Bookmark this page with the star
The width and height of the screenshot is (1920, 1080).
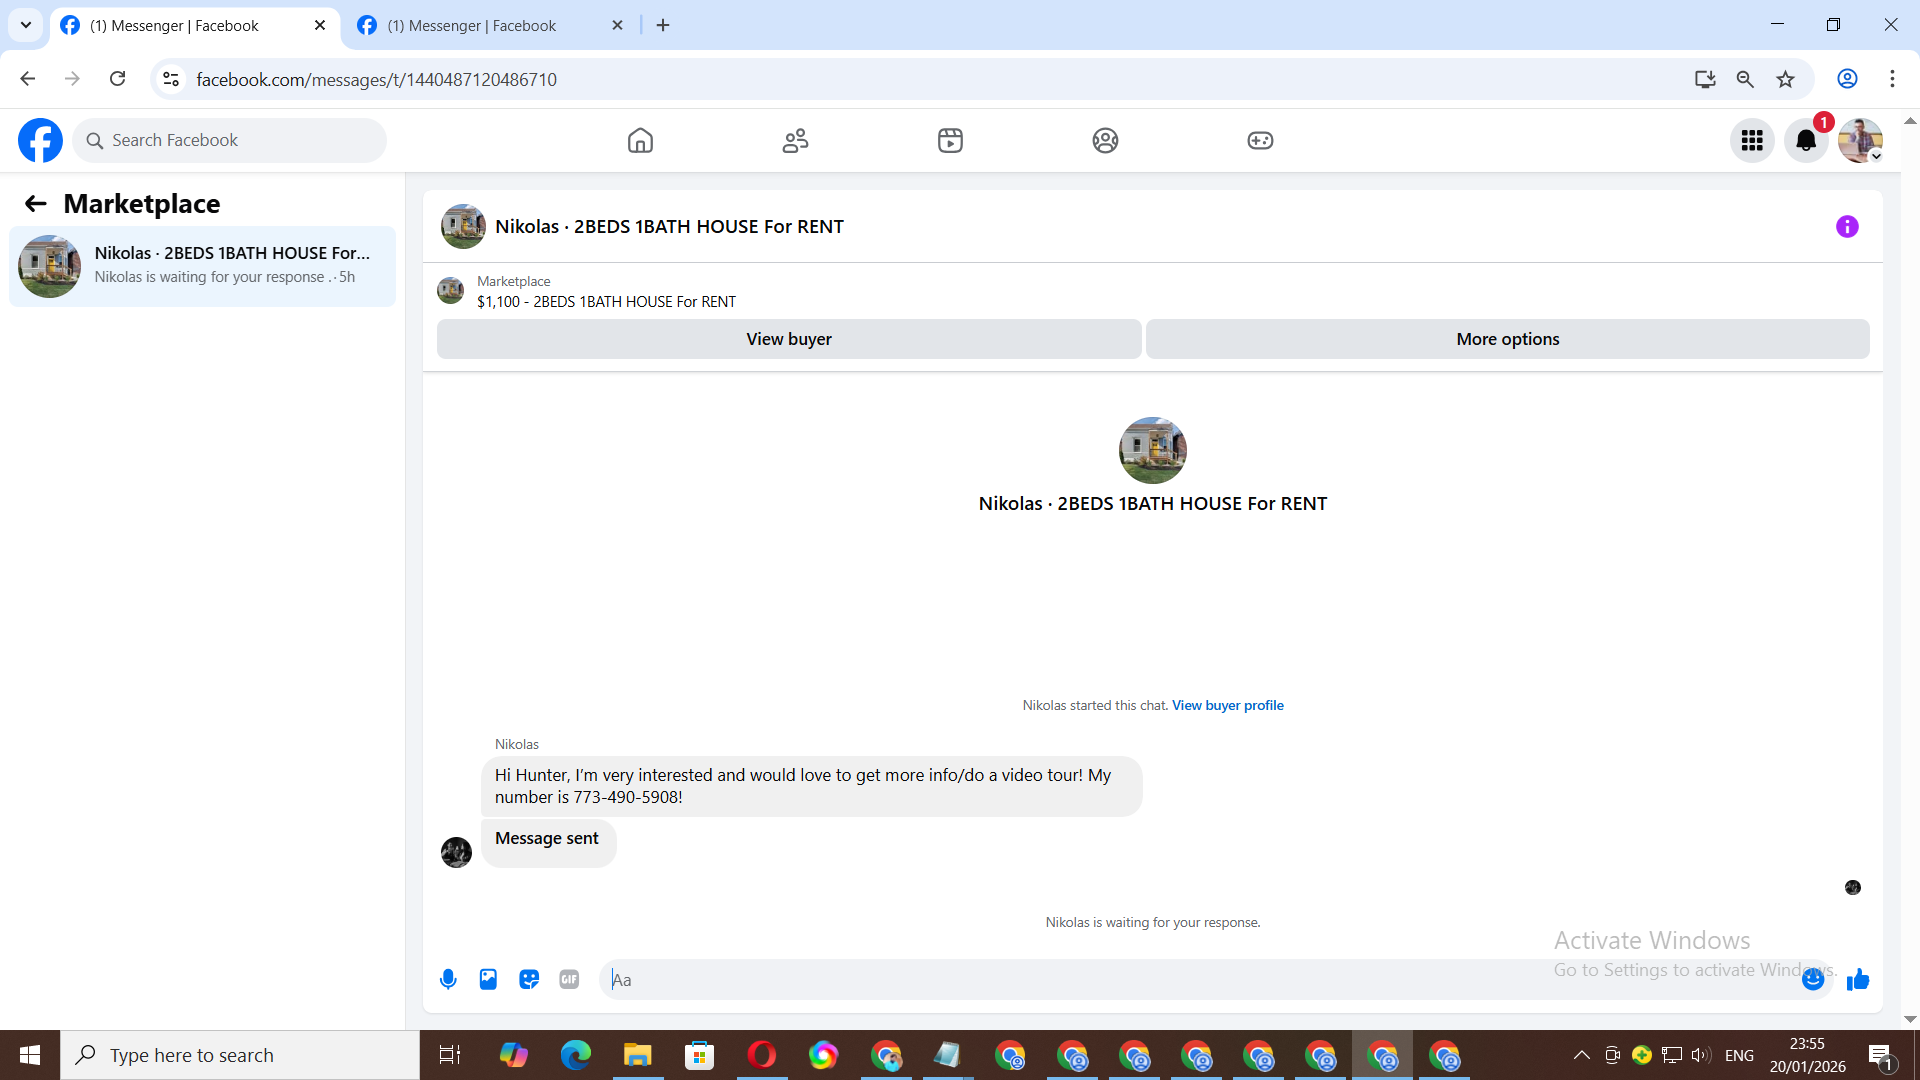[x=1785, y=79]
